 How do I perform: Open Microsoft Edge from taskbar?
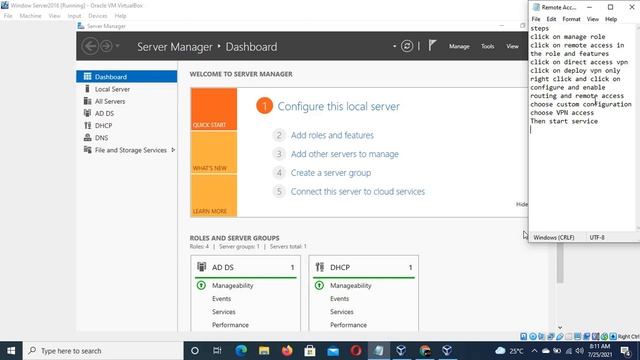click(x=241, y=351)
